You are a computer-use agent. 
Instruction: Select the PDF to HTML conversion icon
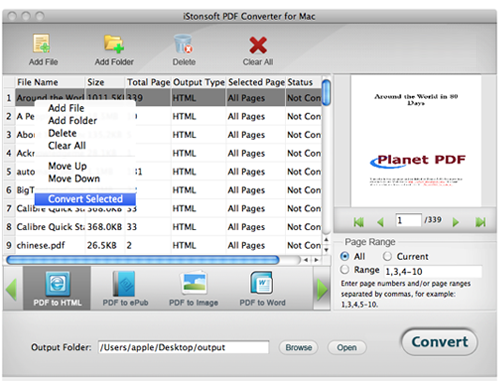click(x=58, y=284)
